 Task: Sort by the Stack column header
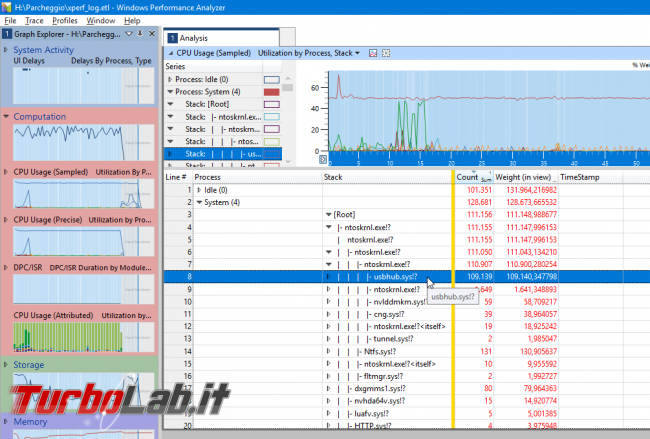[387, 177]
